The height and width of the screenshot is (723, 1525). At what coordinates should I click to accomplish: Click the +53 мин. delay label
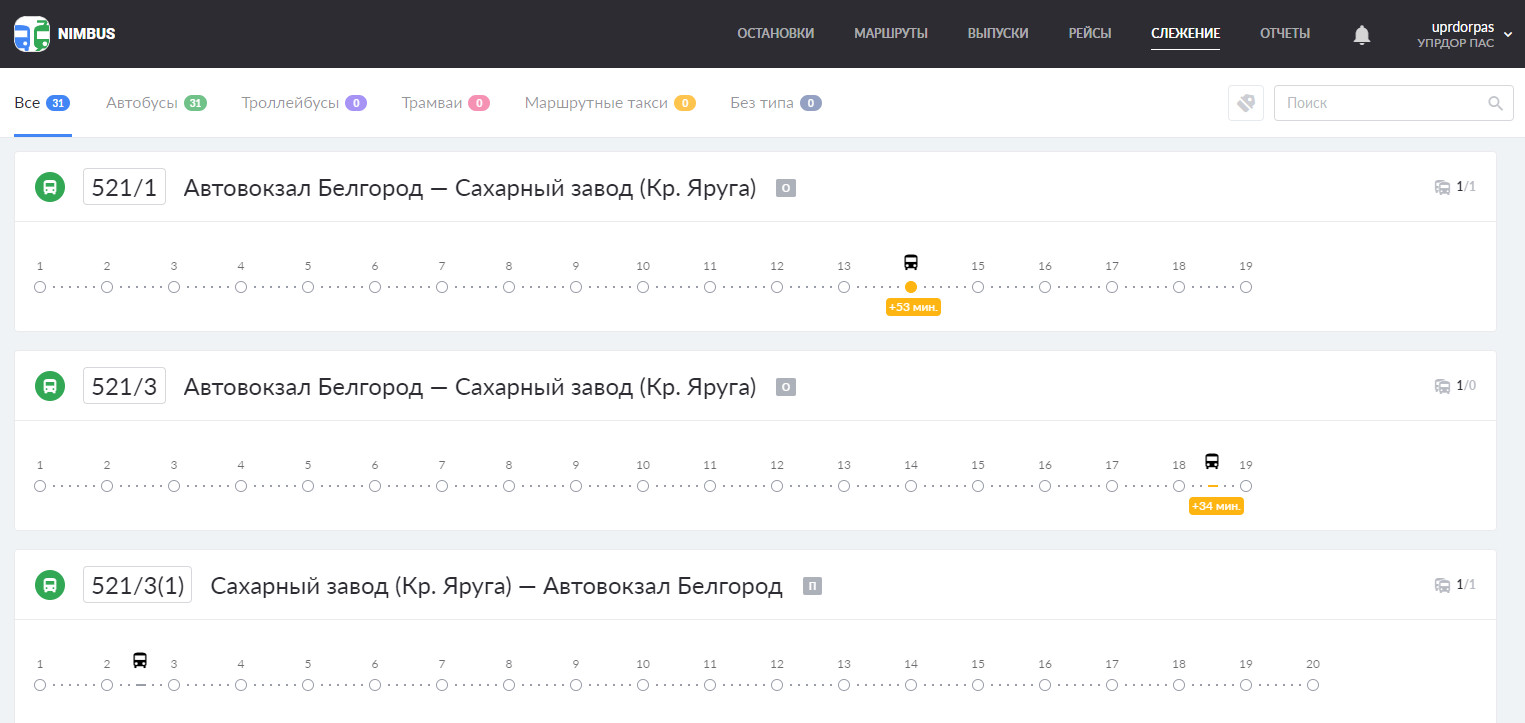pos(914,307)
